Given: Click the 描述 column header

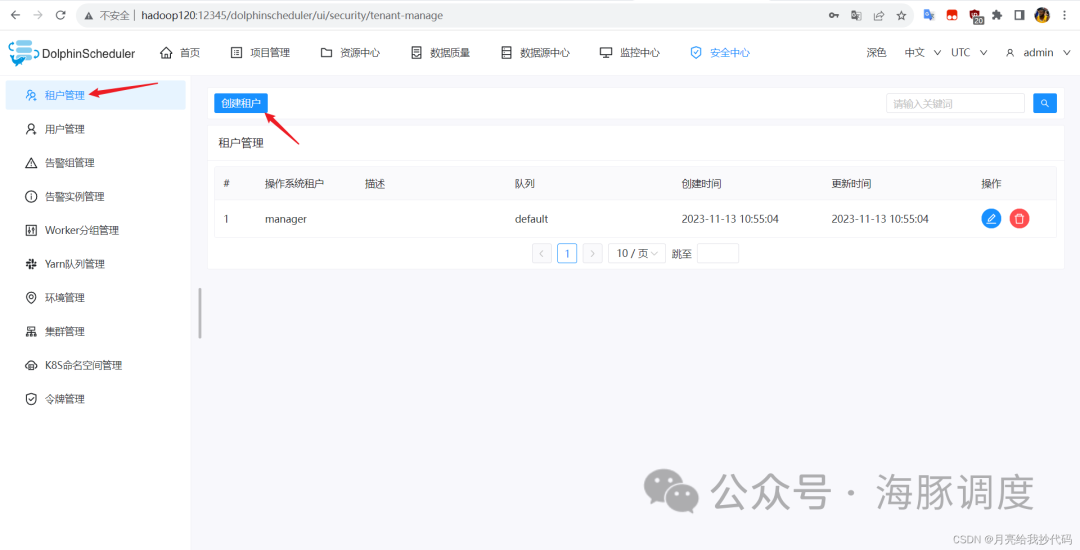Looking at the screenshot, I should [375, 184].
